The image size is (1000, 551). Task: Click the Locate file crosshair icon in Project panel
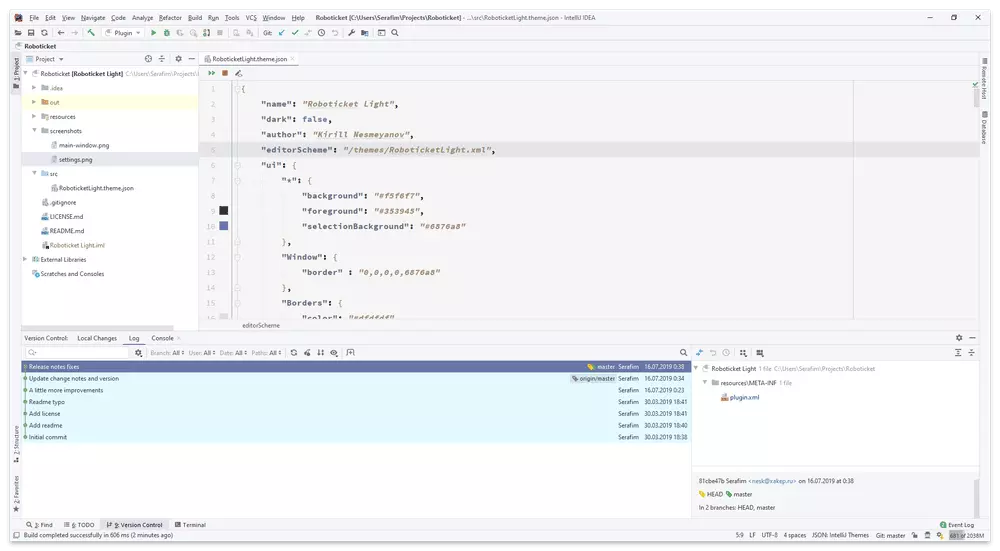pos(148,59)
